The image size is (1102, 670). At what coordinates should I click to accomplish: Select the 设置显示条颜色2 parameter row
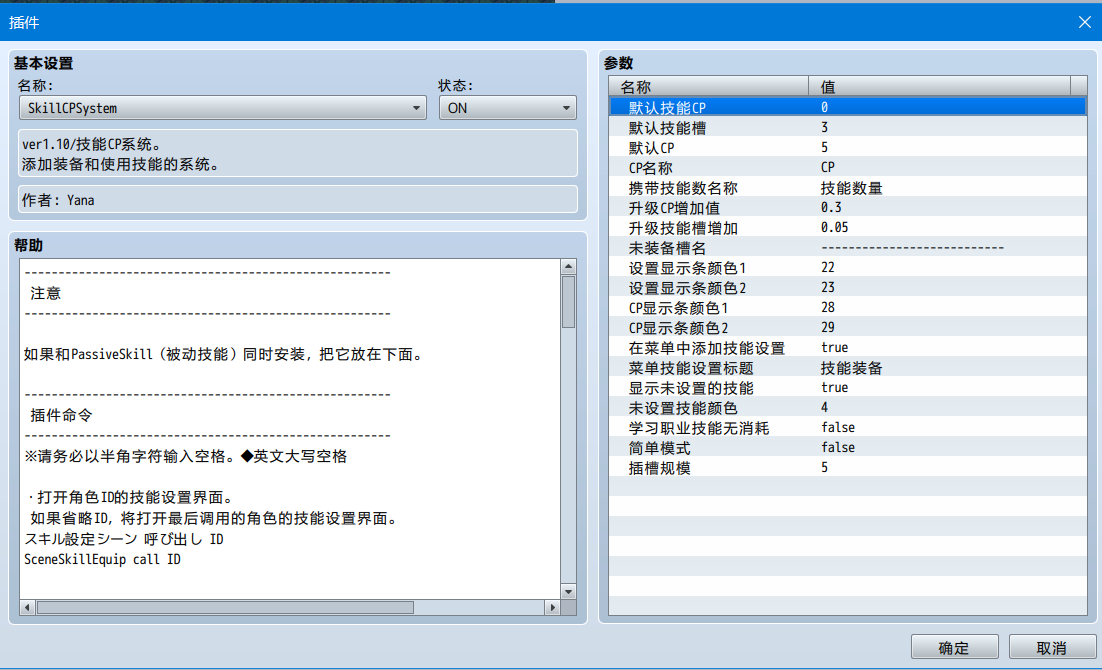pyautogui.click(x=848, y=288)
